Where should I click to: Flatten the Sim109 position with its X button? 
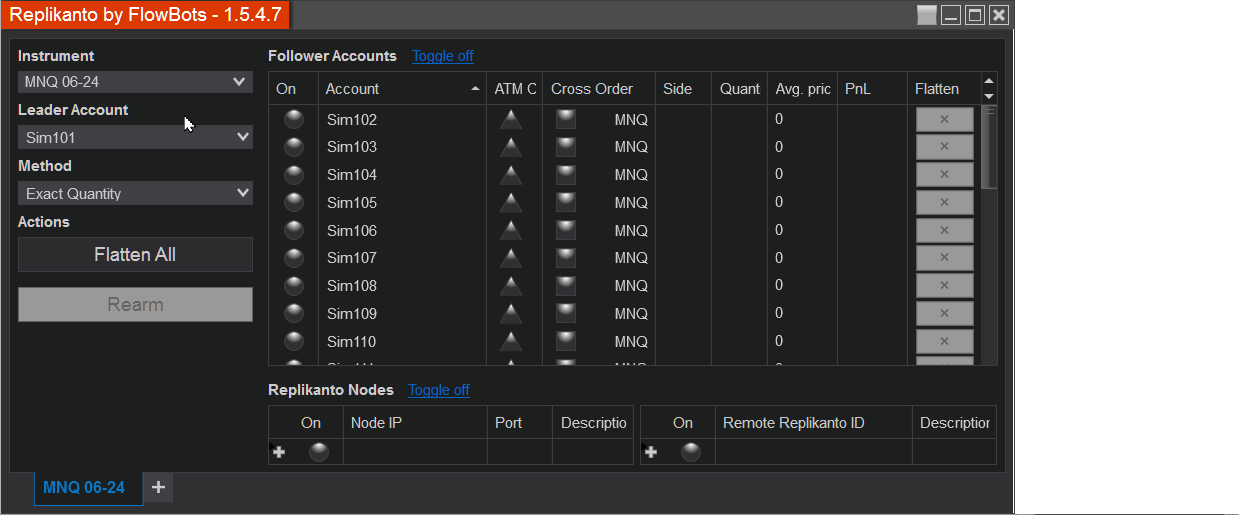pyautogui.click(x=944, y=313)
